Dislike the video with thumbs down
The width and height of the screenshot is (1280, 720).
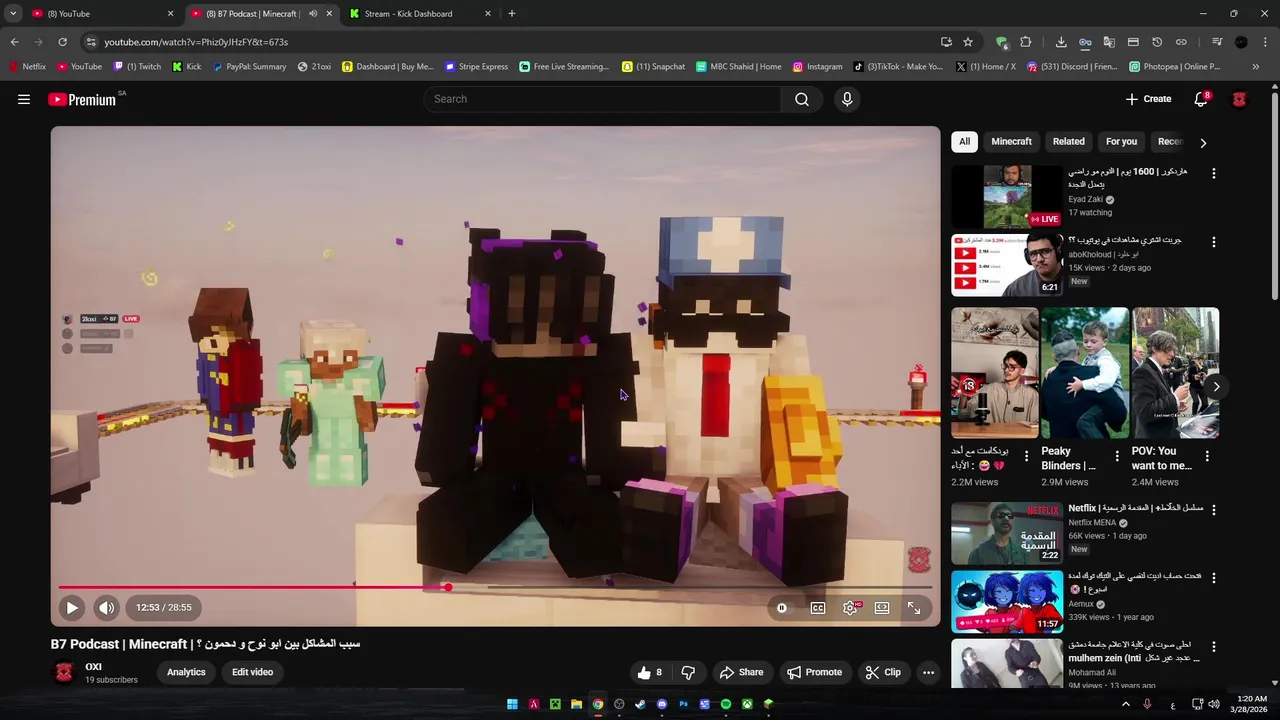tap(688, 672)
